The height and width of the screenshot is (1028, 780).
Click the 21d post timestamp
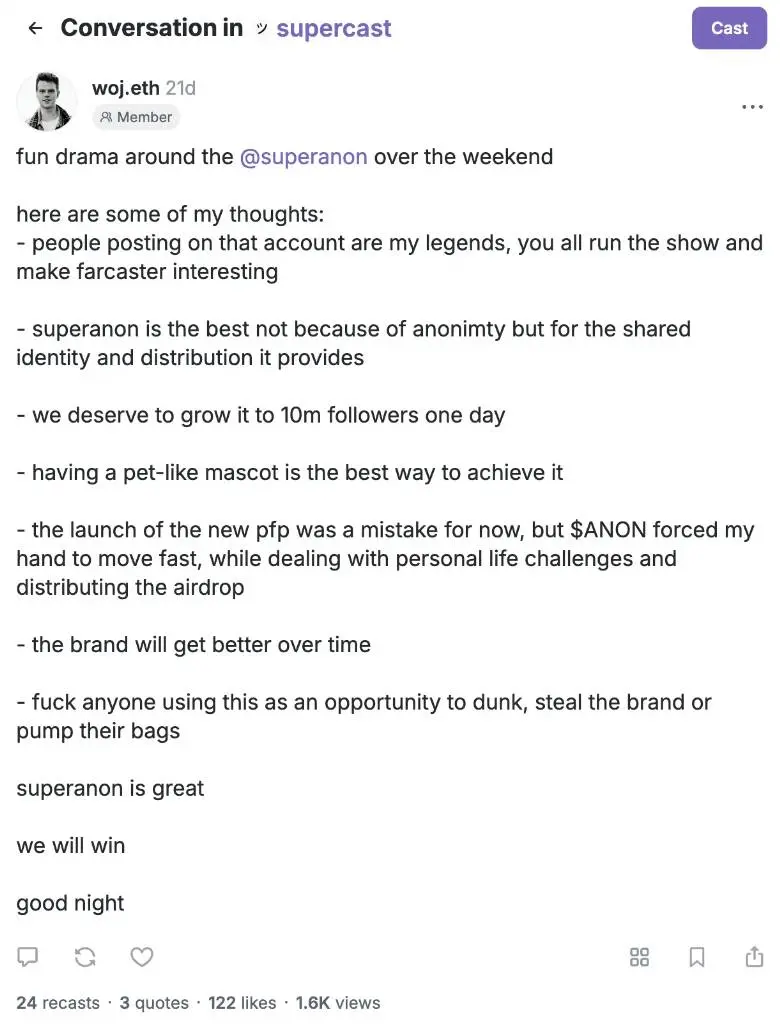click(181, 88)
